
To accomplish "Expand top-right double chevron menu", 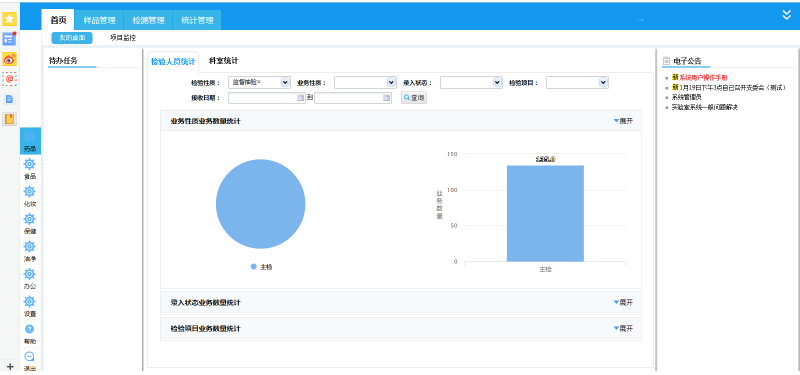I will [786, 15].
